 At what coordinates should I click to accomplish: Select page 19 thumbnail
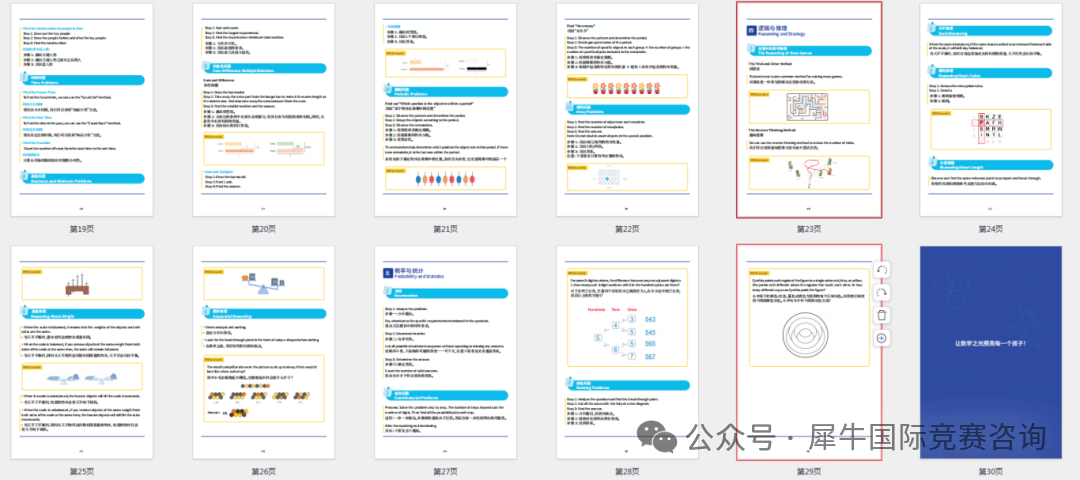pos(82,110)
